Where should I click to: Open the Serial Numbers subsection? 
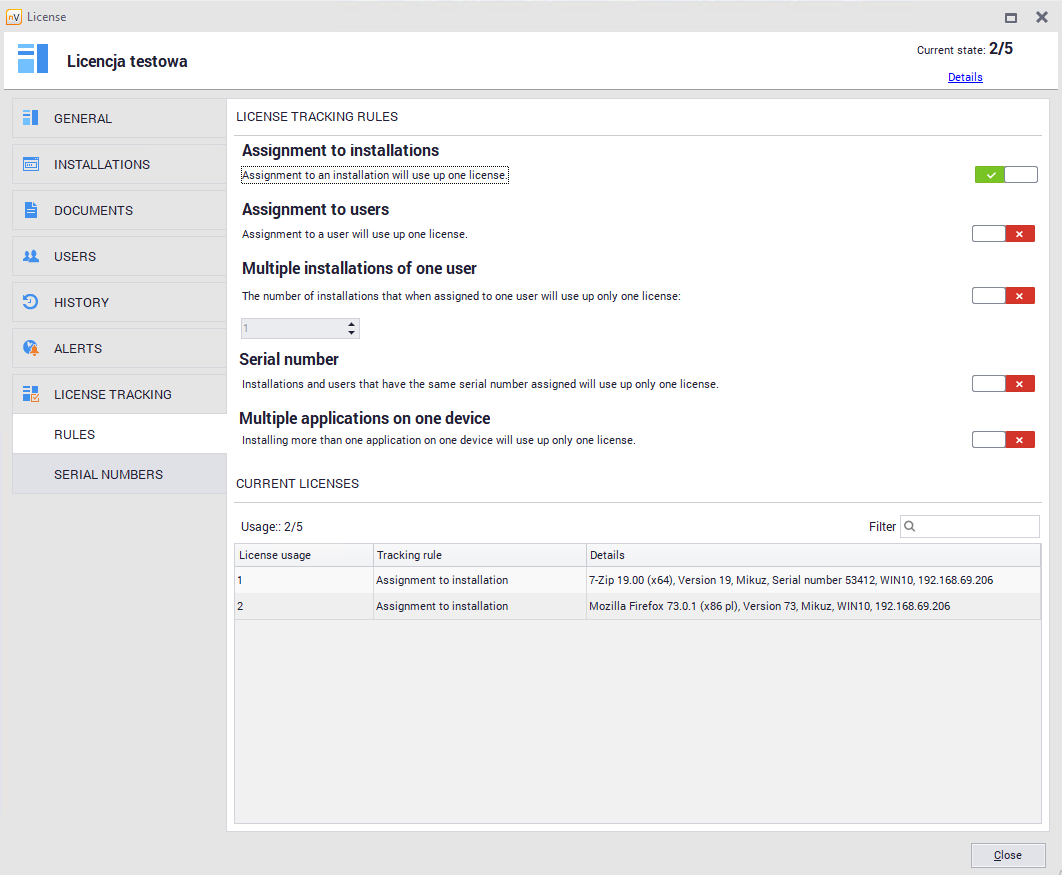(x=108, y=474)
